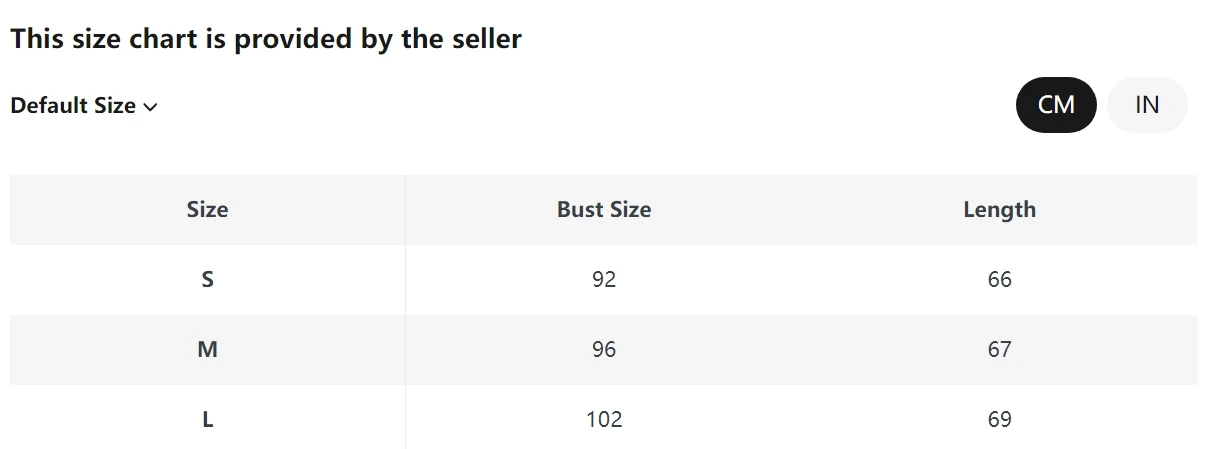Click the Size column header
Screen dimensions: 1213x449
(x=207, y=210)
